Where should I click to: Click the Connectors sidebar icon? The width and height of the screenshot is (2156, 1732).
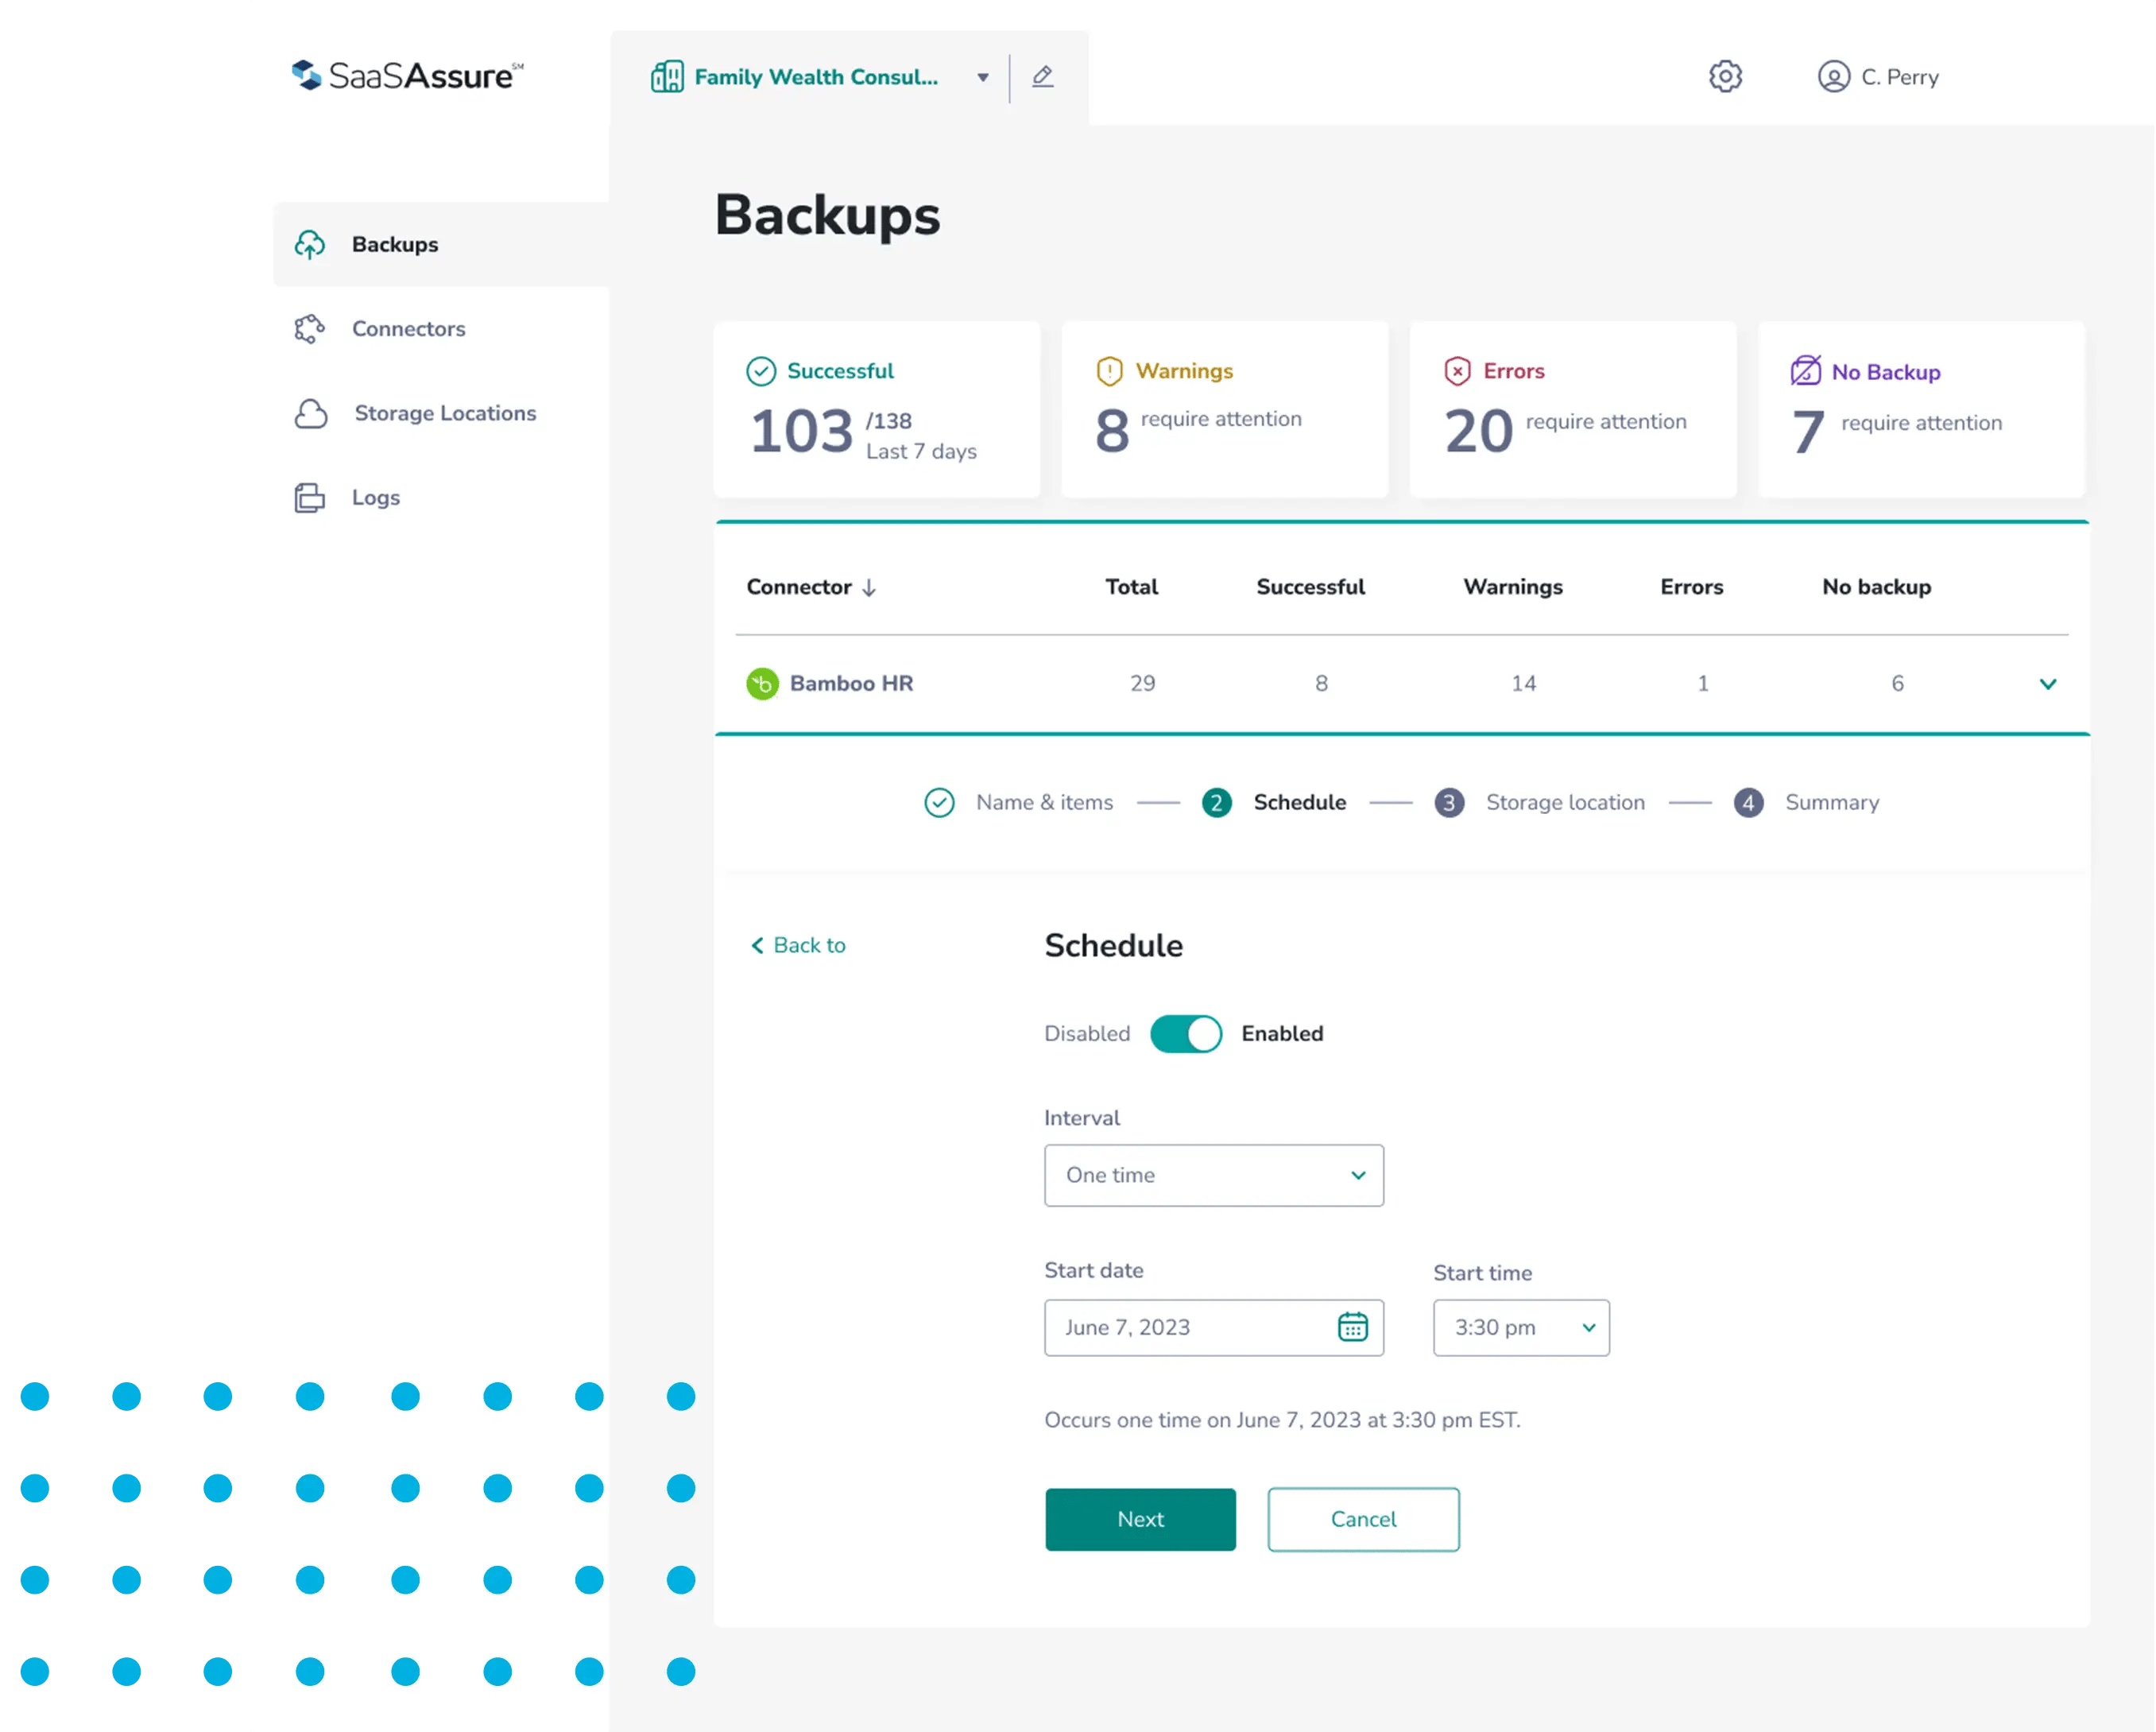point(310,329)
